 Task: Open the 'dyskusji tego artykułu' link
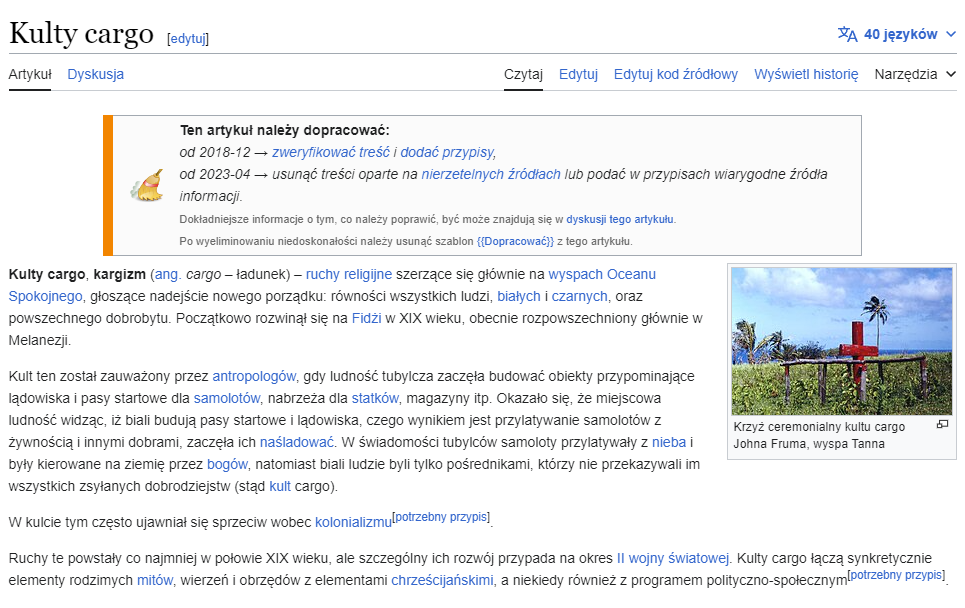(x=620, y=219)
